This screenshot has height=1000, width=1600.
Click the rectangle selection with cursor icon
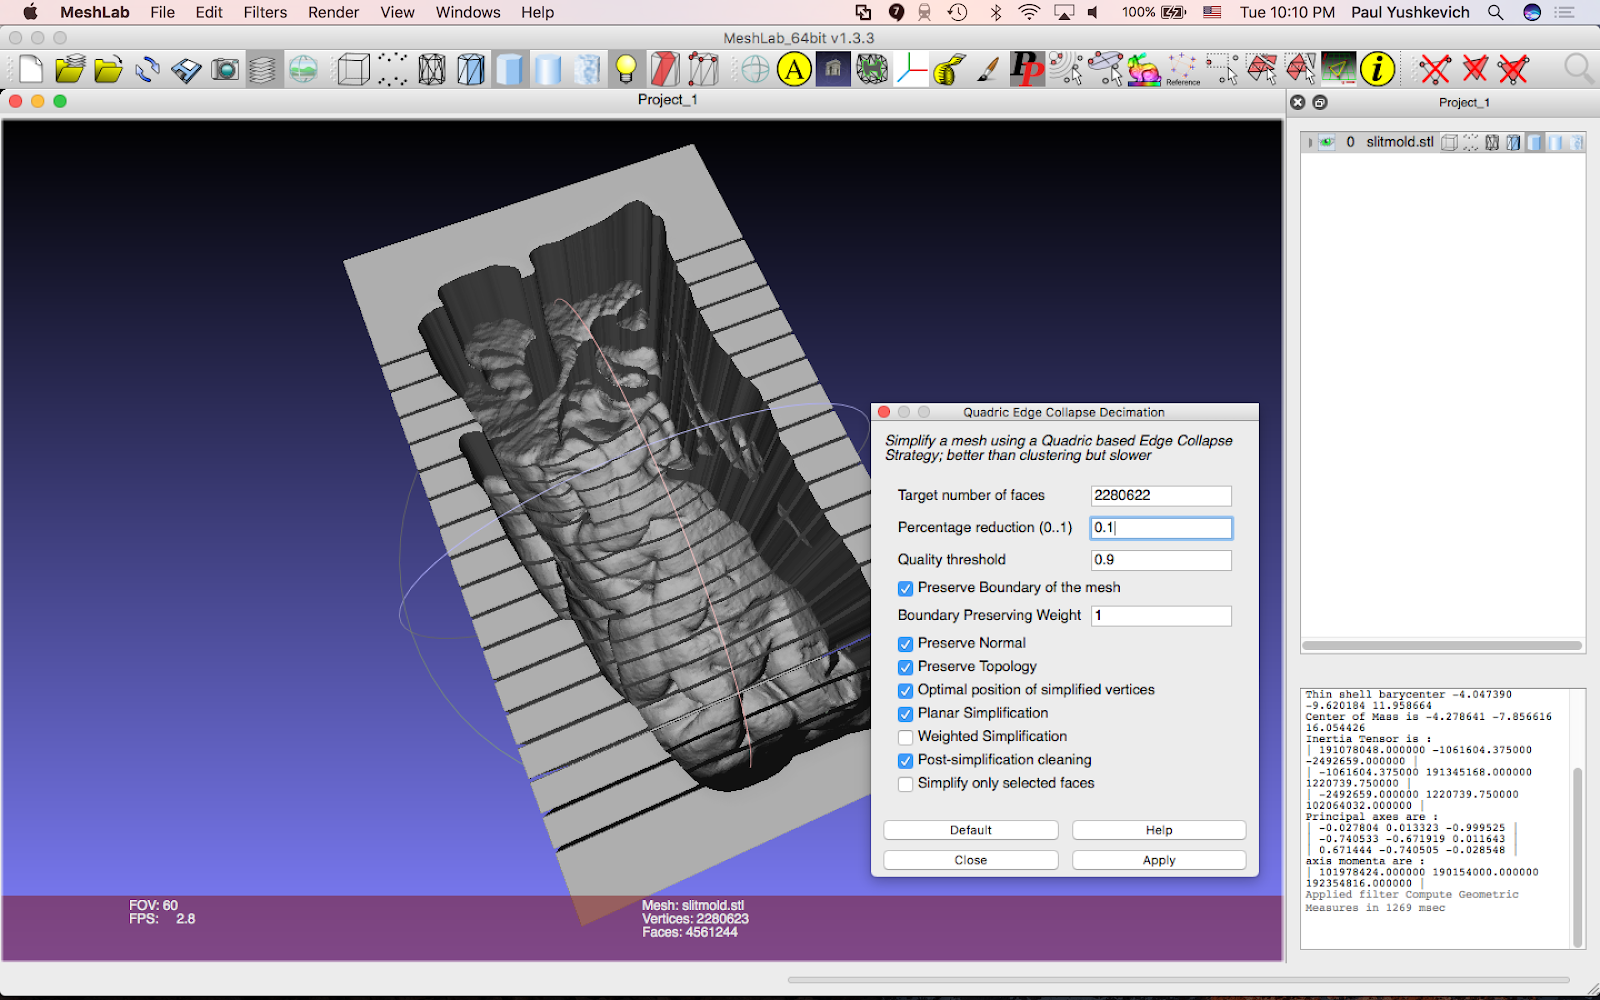coord(1222,69)
